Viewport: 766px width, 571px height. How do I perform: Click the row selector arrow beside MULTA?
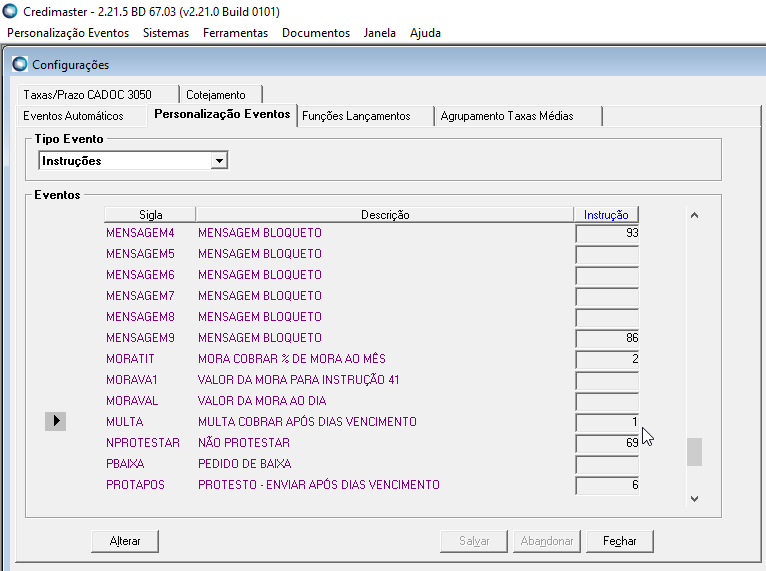tap(56, 421)
